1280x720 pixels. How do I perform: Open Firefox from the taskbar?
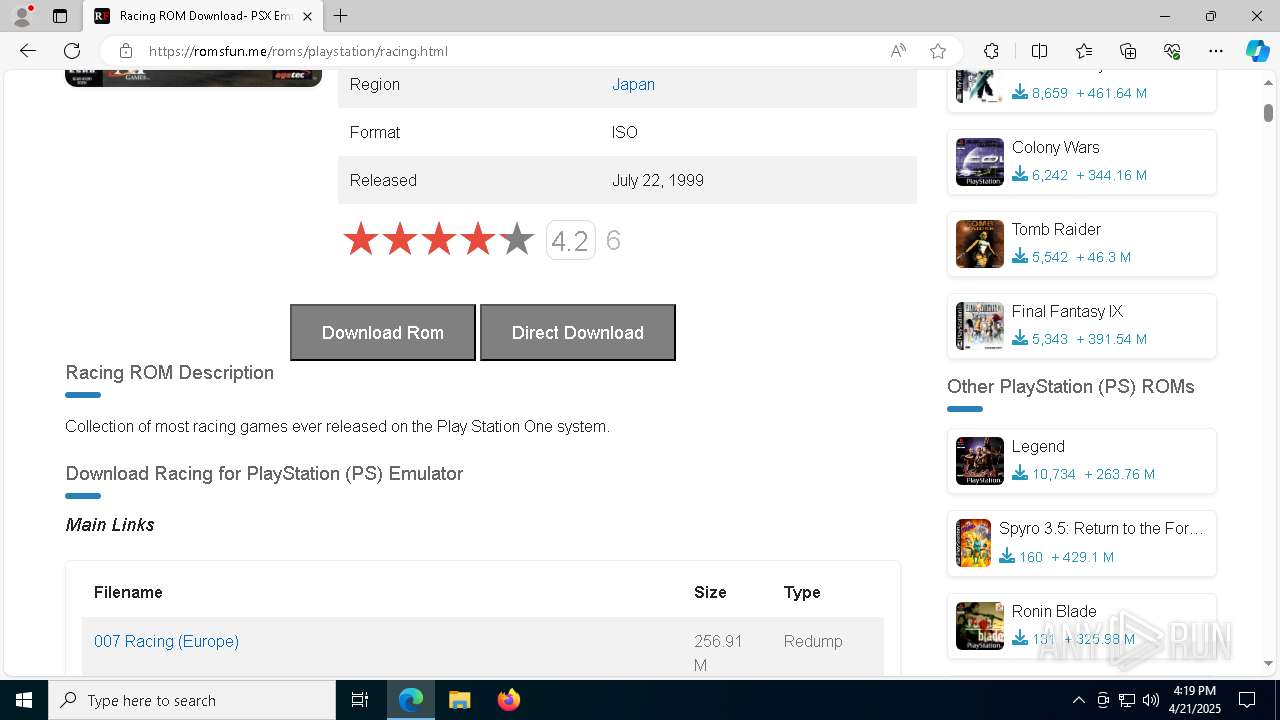pyautogui.click(x=508, y=700)
